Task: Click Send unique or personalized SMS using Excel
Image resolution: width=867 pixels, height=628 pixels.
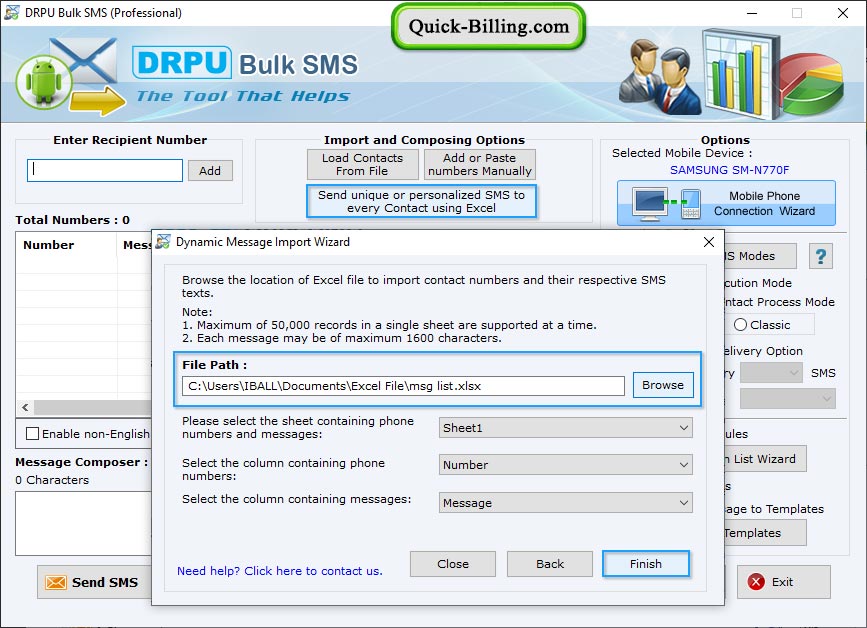Action: (421, 201)
